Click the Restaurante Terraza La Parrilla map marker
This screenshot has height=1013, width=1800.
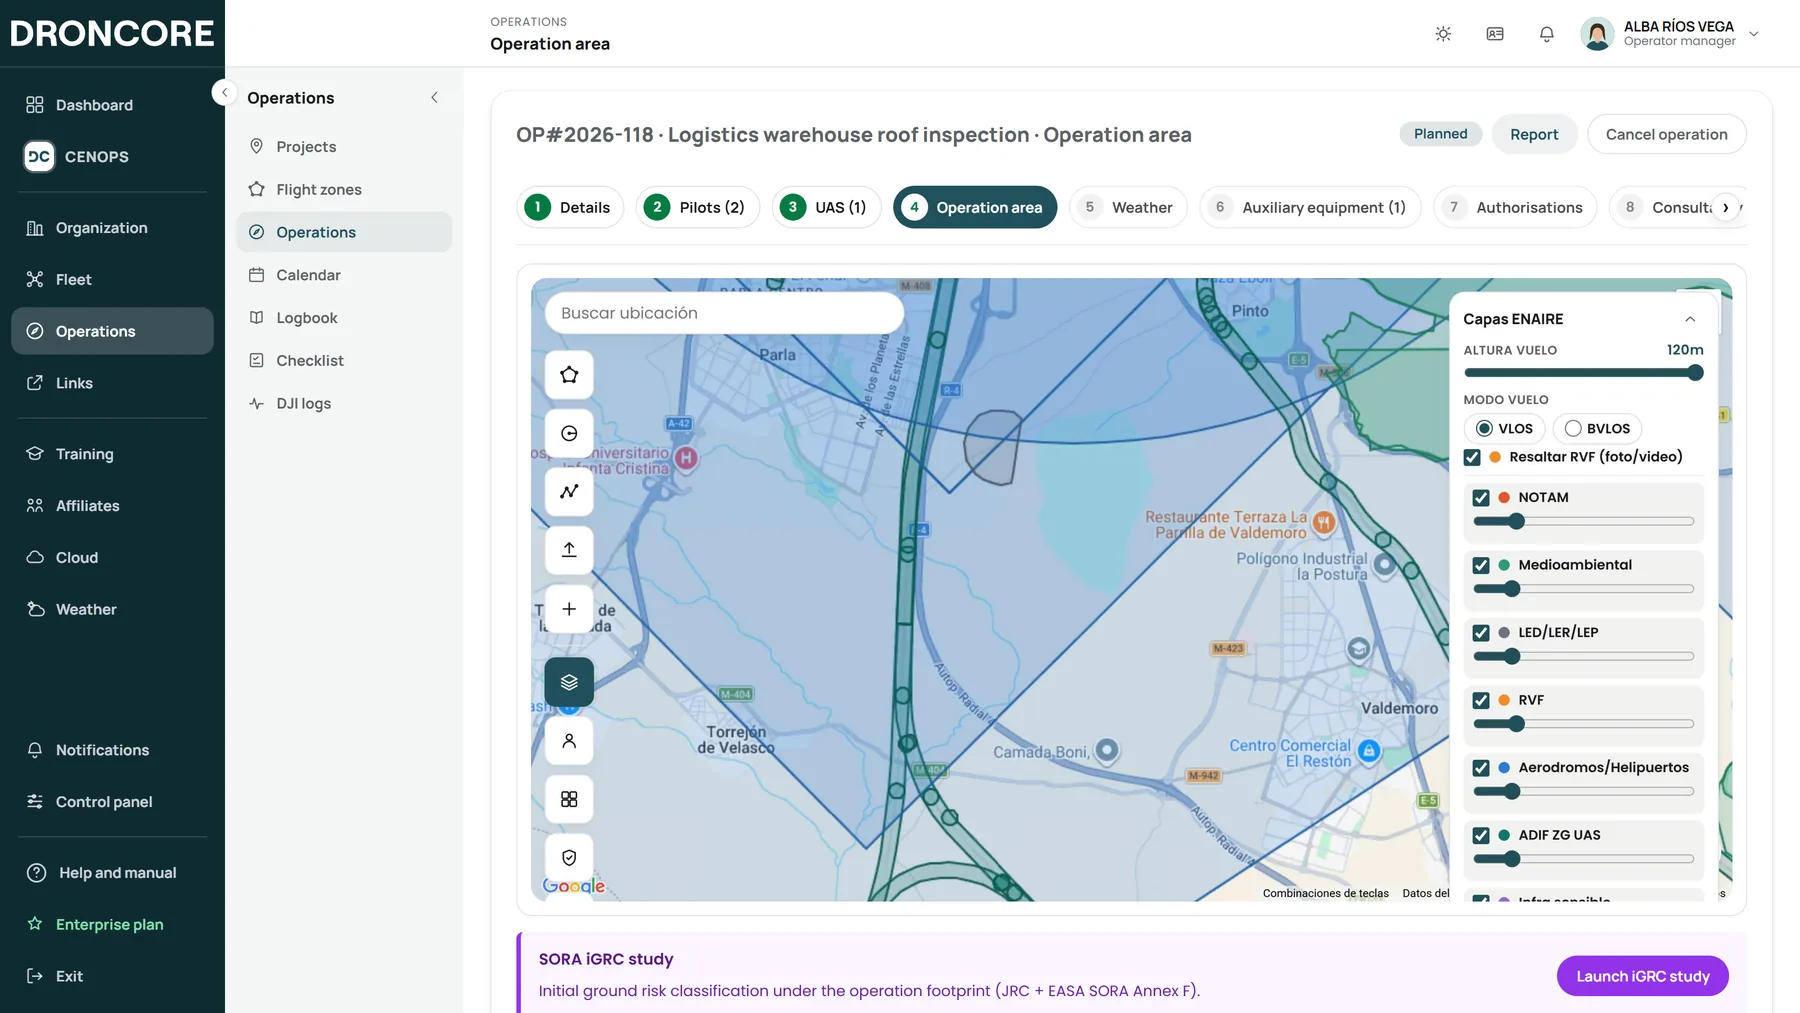[1324, 521]
